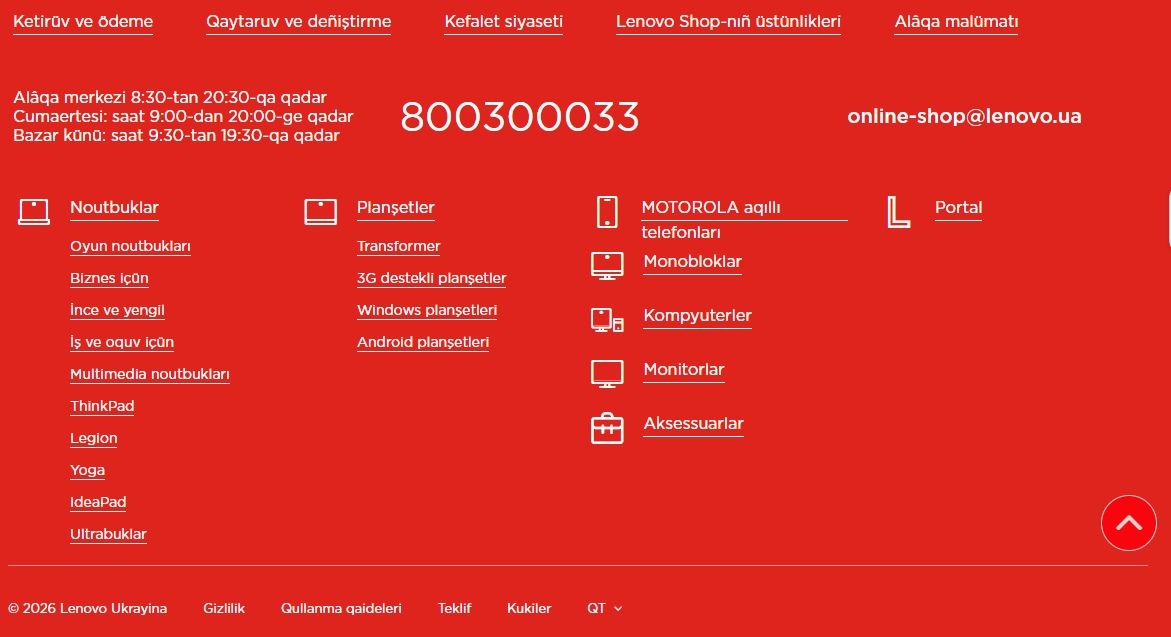Open Ketirüv ve ödeme page
1171x637 pixels.
pyautogui.click(x=83, y=21)
